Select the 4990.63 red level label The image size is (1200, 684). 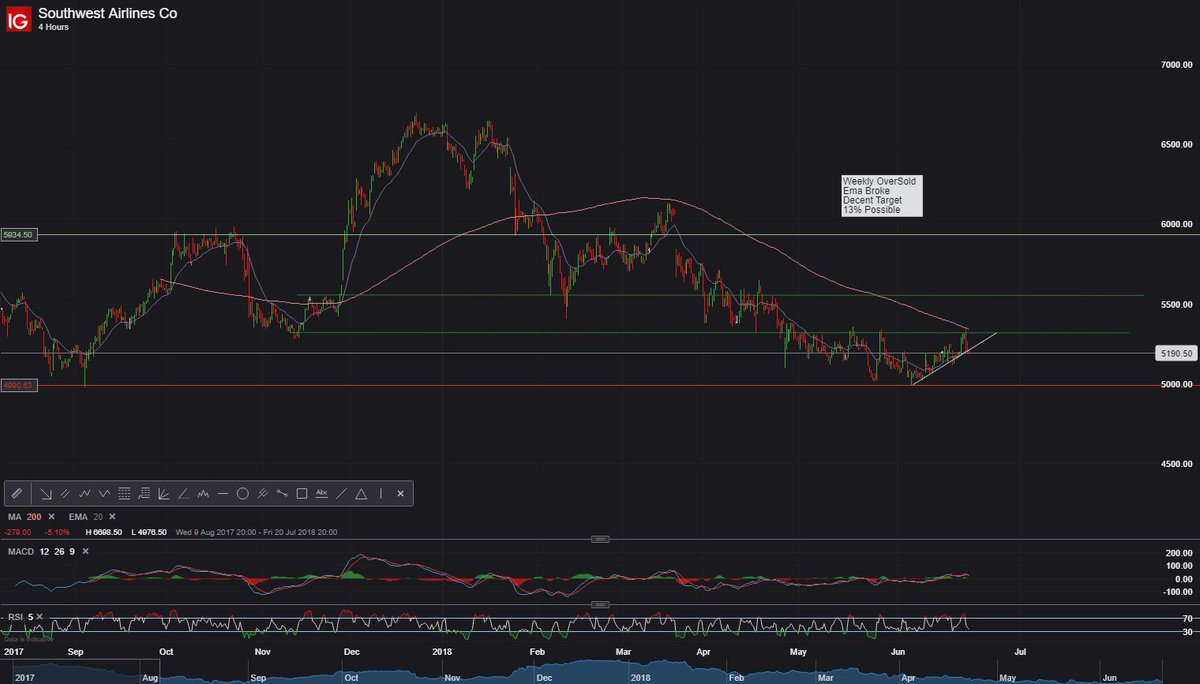pyautogui.click(x=20, y=385)
